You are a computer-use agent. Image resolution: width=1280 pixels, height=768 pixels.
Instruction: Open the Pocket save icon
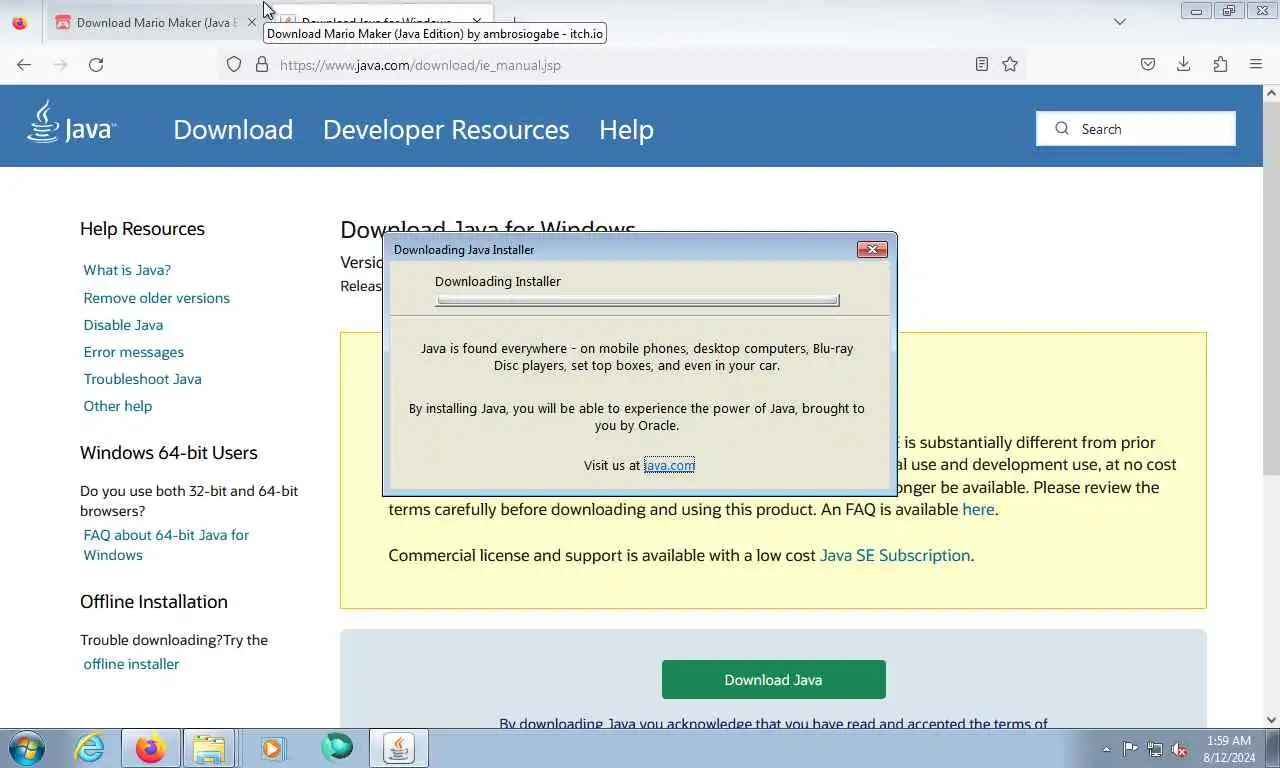(1148, 64)
